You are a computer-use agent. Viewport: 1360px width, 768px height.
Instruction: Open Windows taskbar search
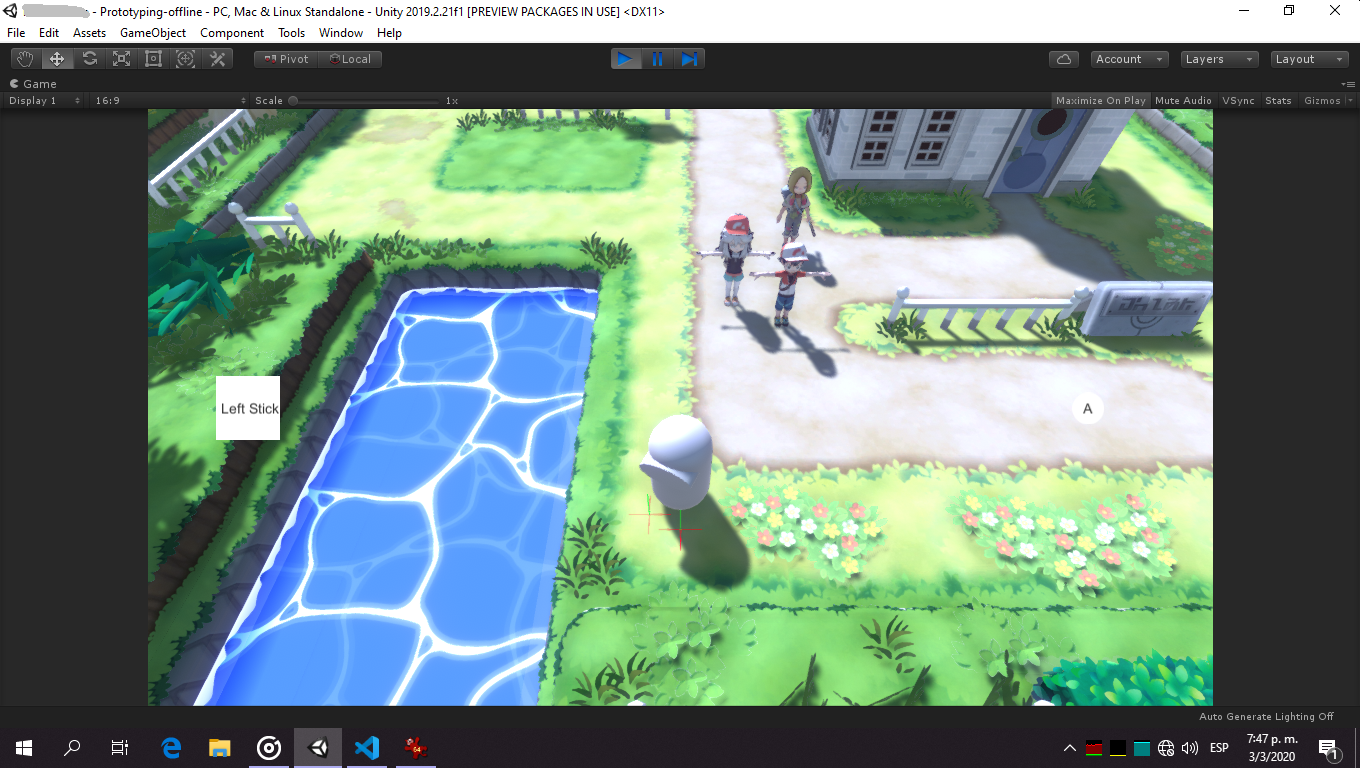click(x=72, y=747)
